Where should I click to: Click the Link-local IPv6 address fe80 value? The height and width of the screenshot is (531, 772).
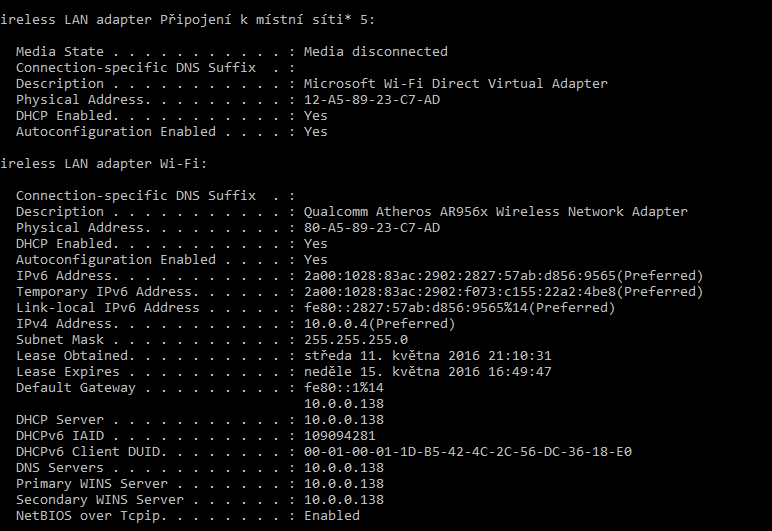(x=459, y=308)
